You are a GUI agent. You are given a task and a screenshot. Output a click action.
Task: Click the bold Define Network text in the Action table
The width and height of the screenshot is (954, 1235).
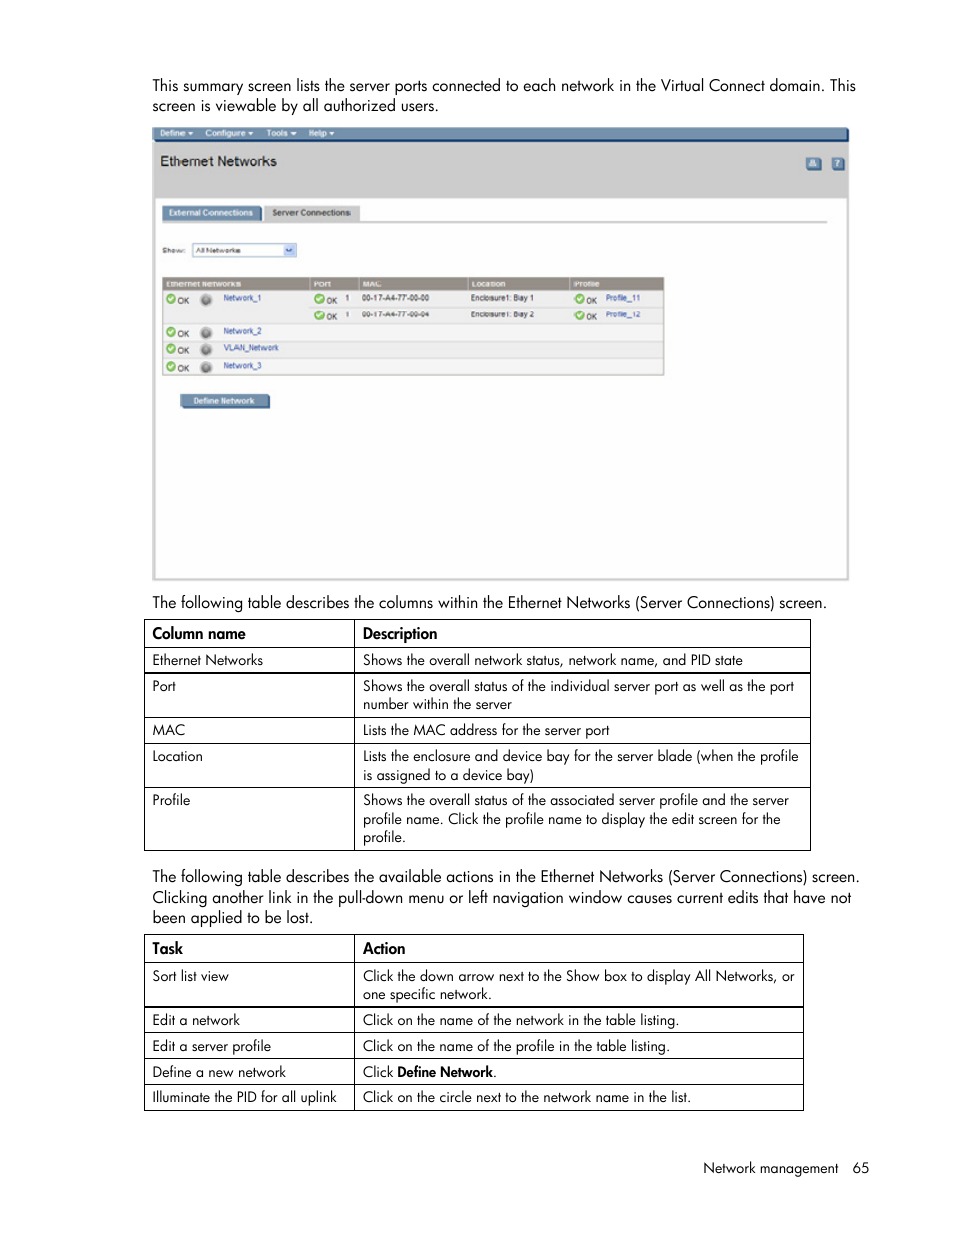click(x=445, y=1072)
